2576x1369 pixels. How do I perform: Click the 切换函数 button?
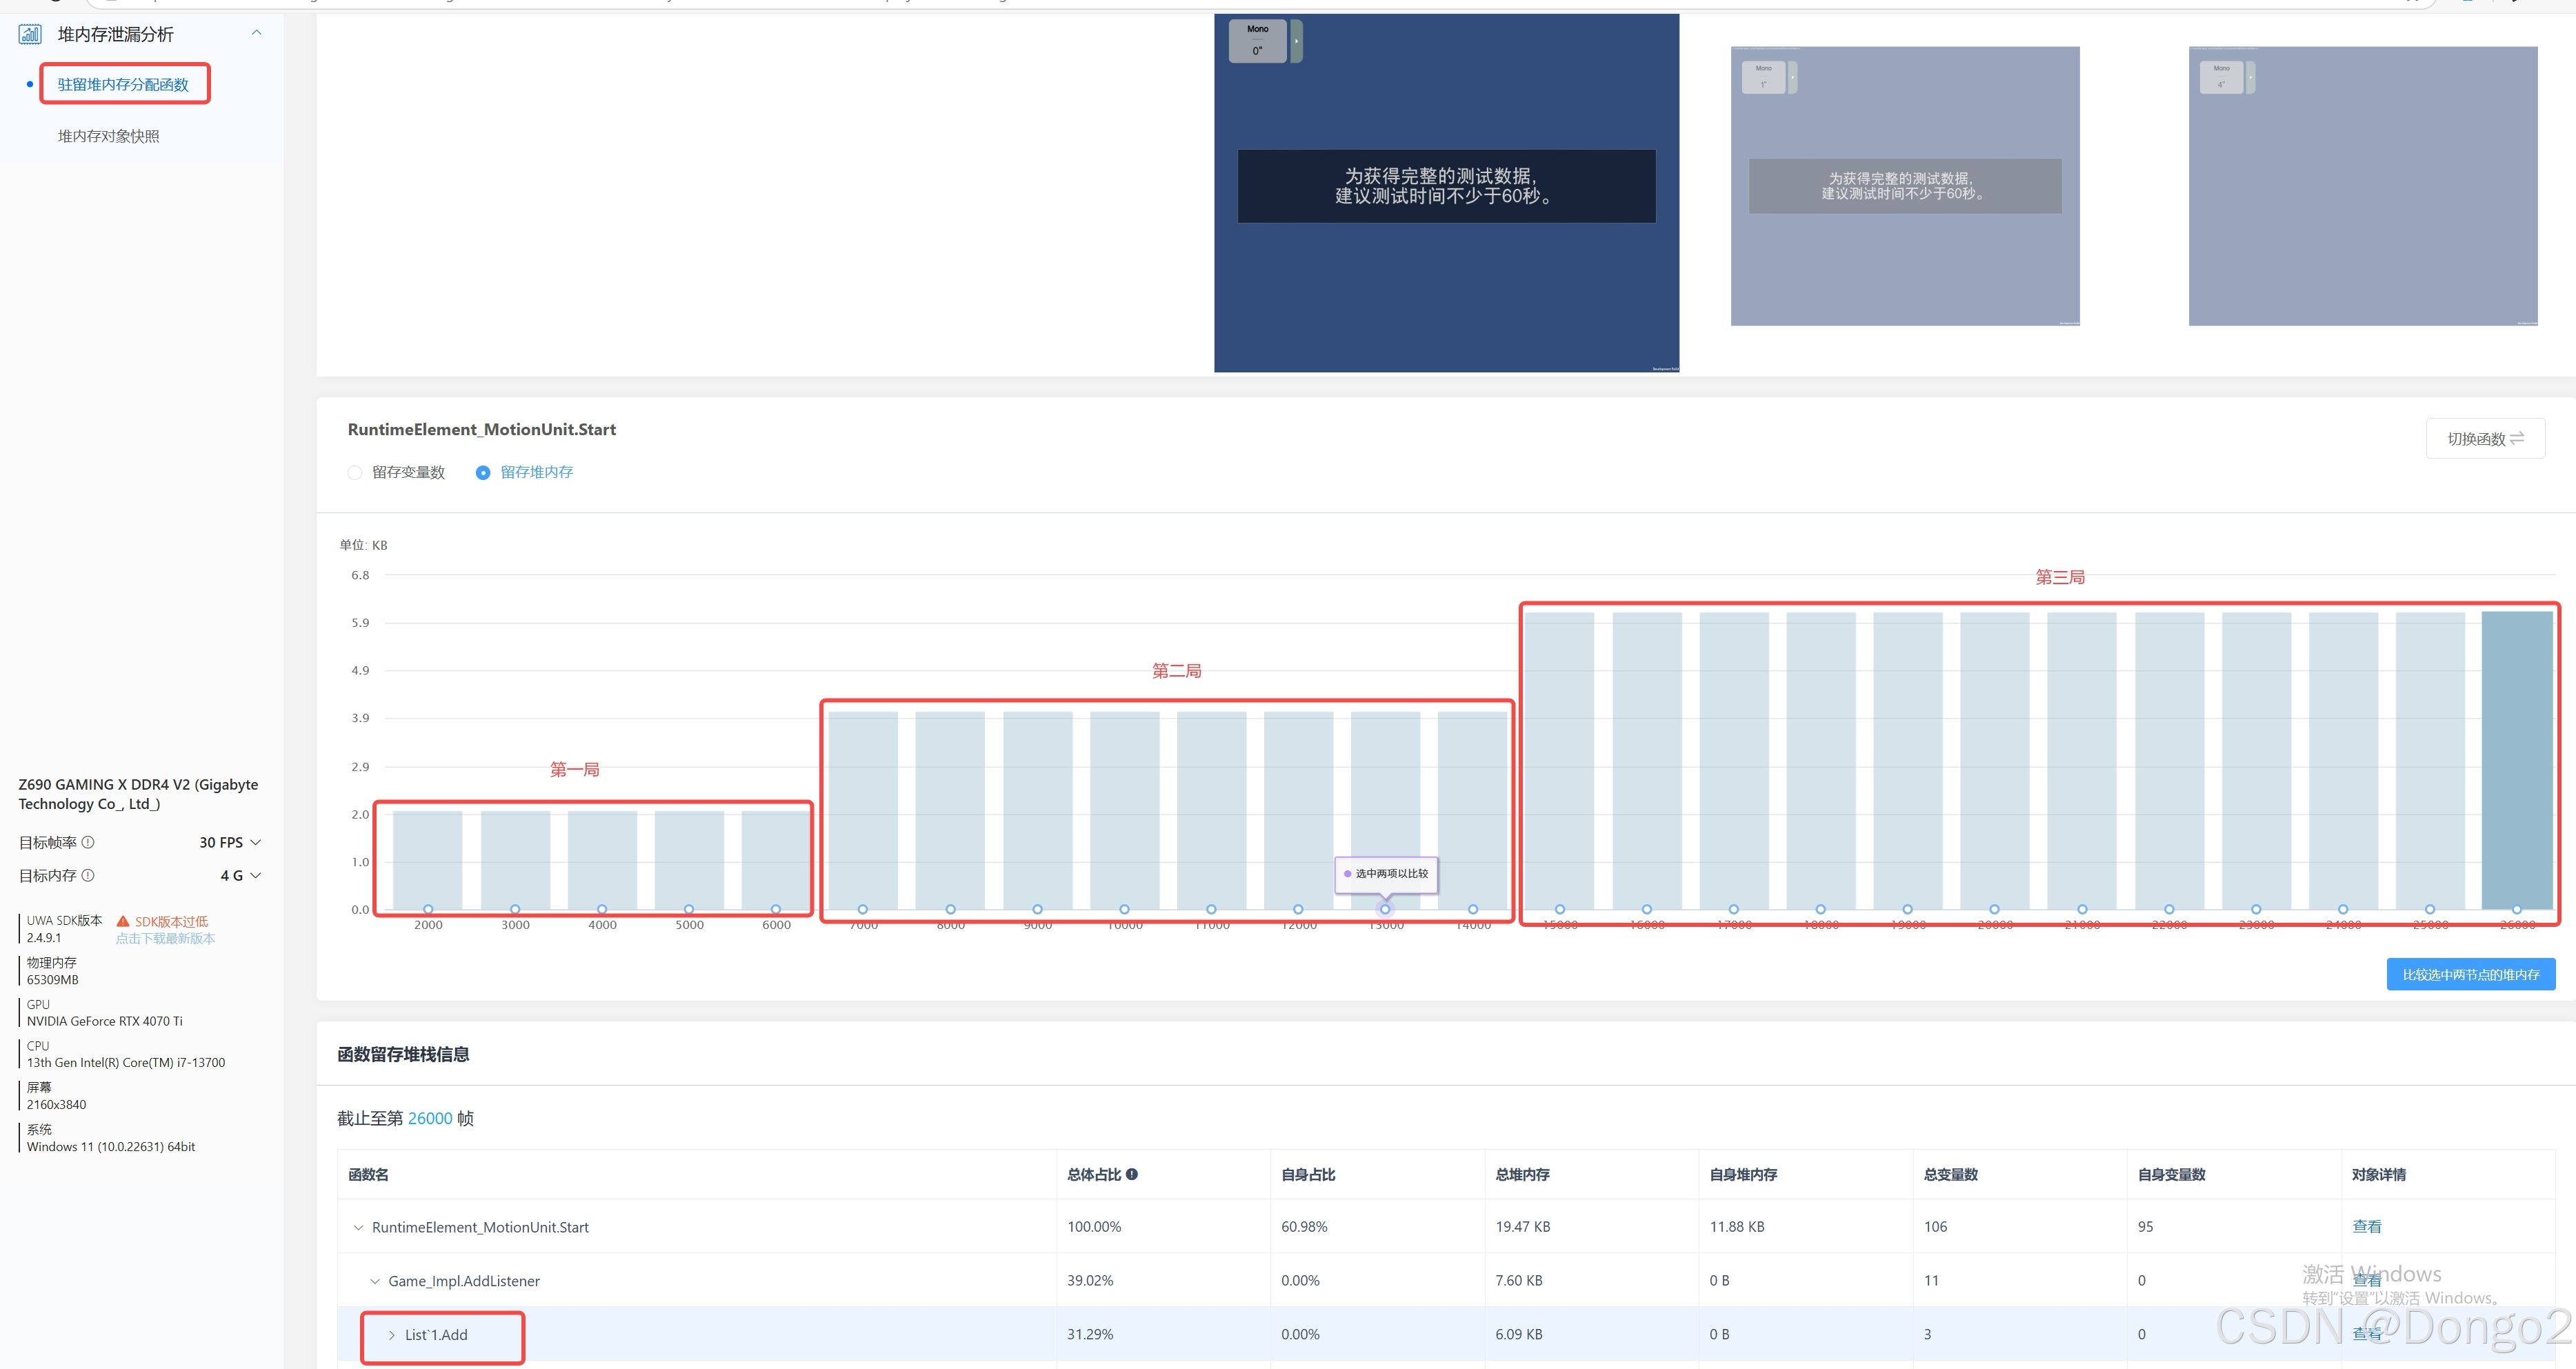coord(2485,438)
